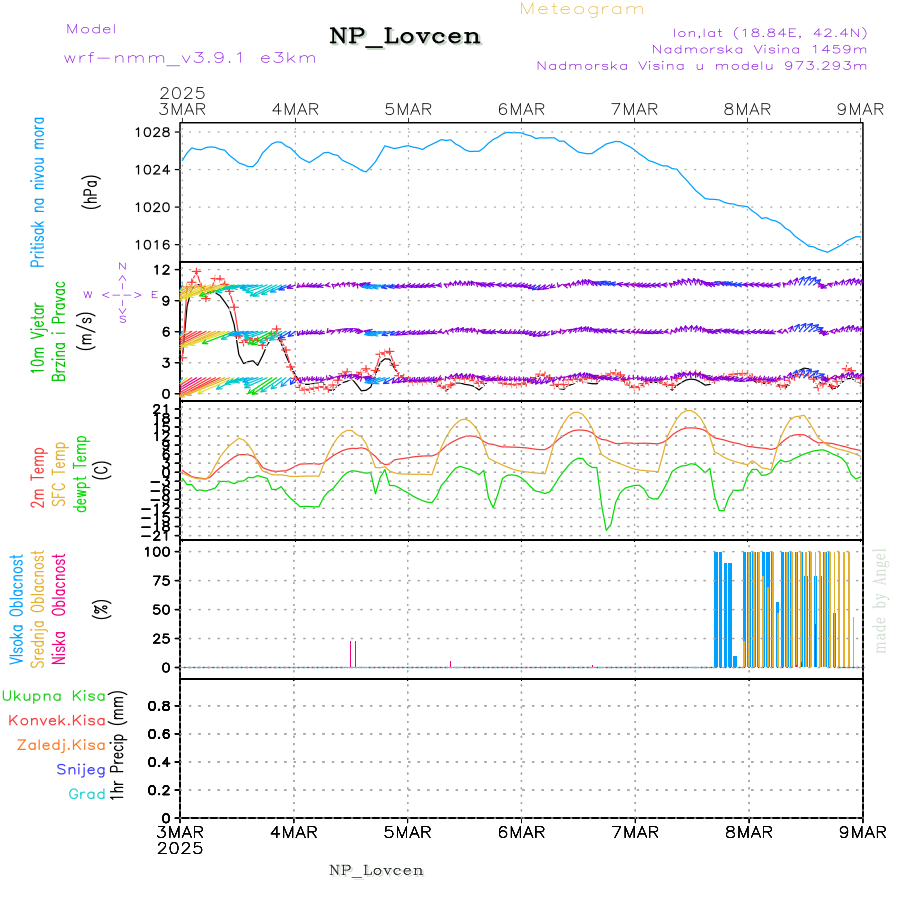Select the red Konvek.Kisa legend entry
The image size is (900, 900).
[x=57, y=720]
